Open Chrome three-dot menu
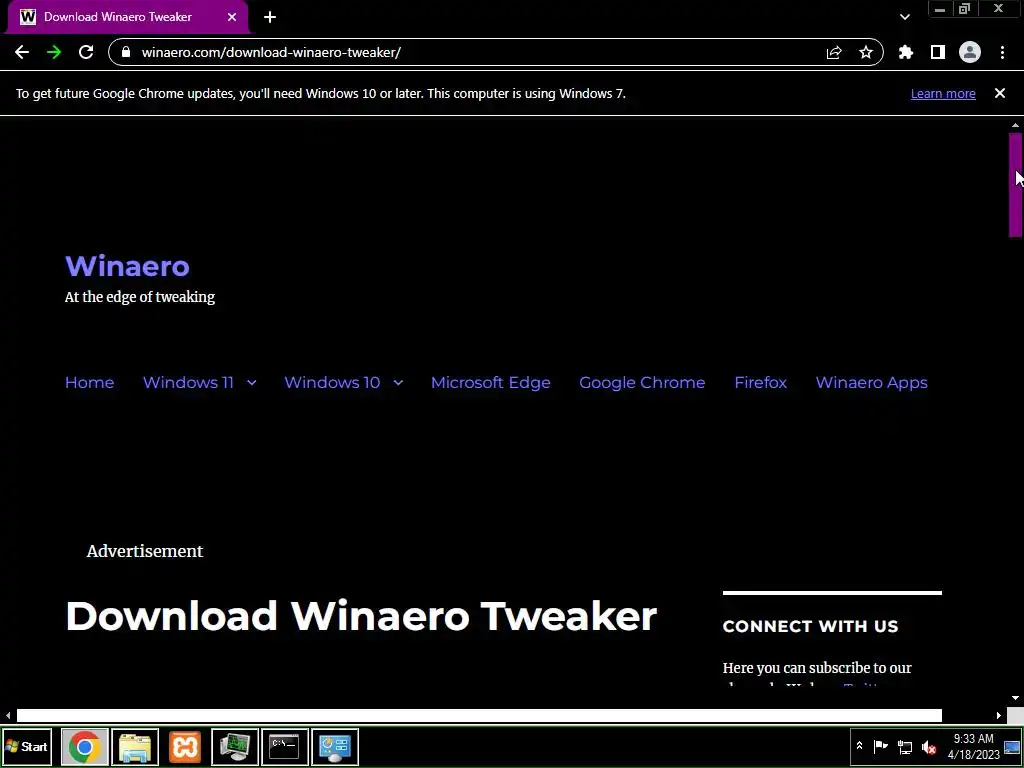This screenshot has height=768, width=1024. [x=1002, y=52]
